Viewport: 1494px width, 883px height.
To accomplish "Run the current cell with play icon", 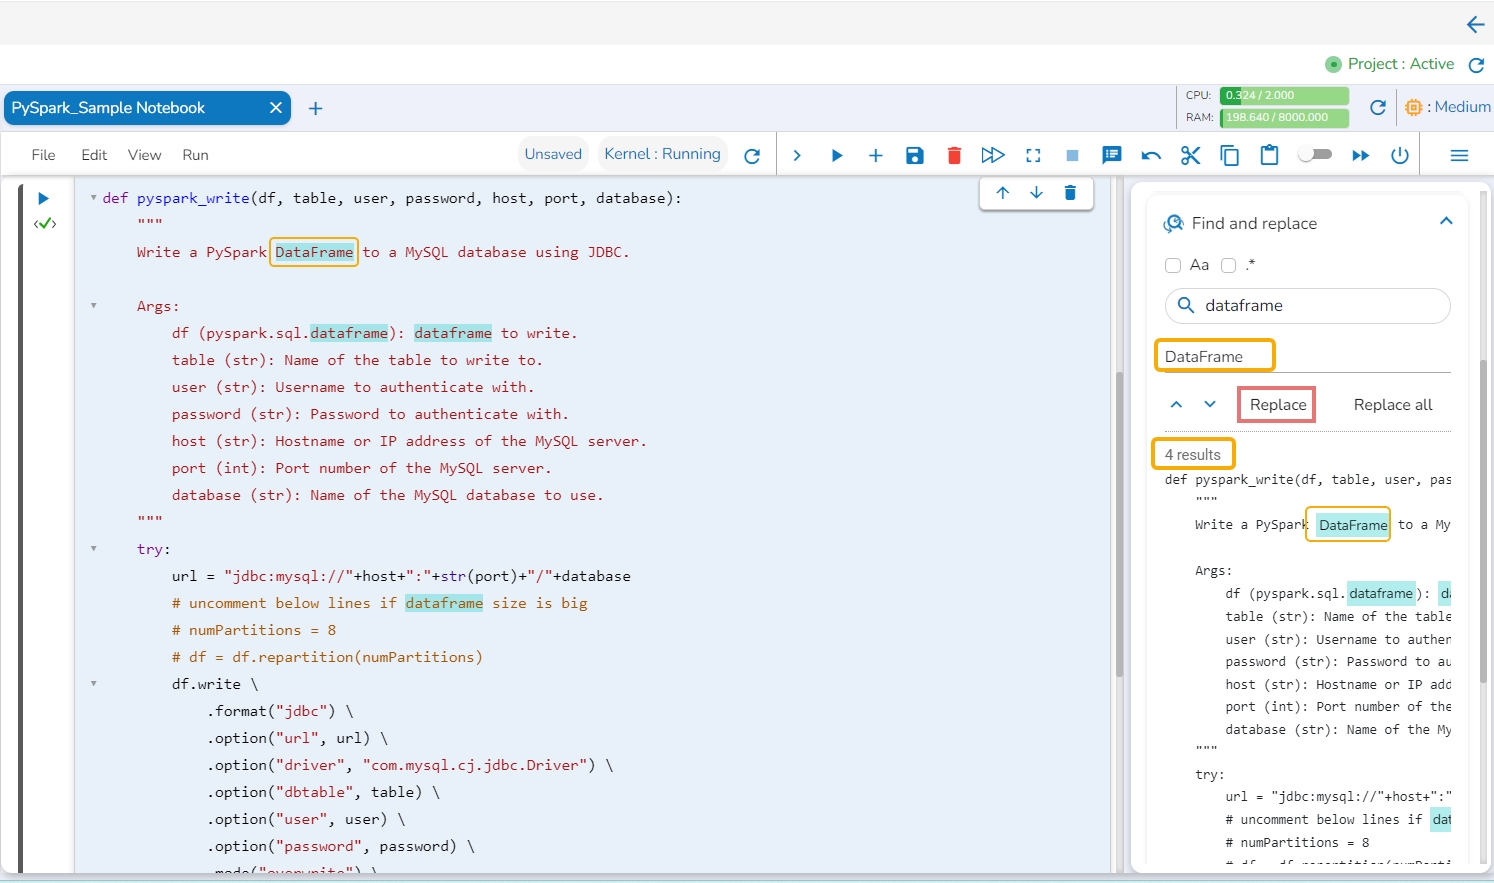I will 837,155.
